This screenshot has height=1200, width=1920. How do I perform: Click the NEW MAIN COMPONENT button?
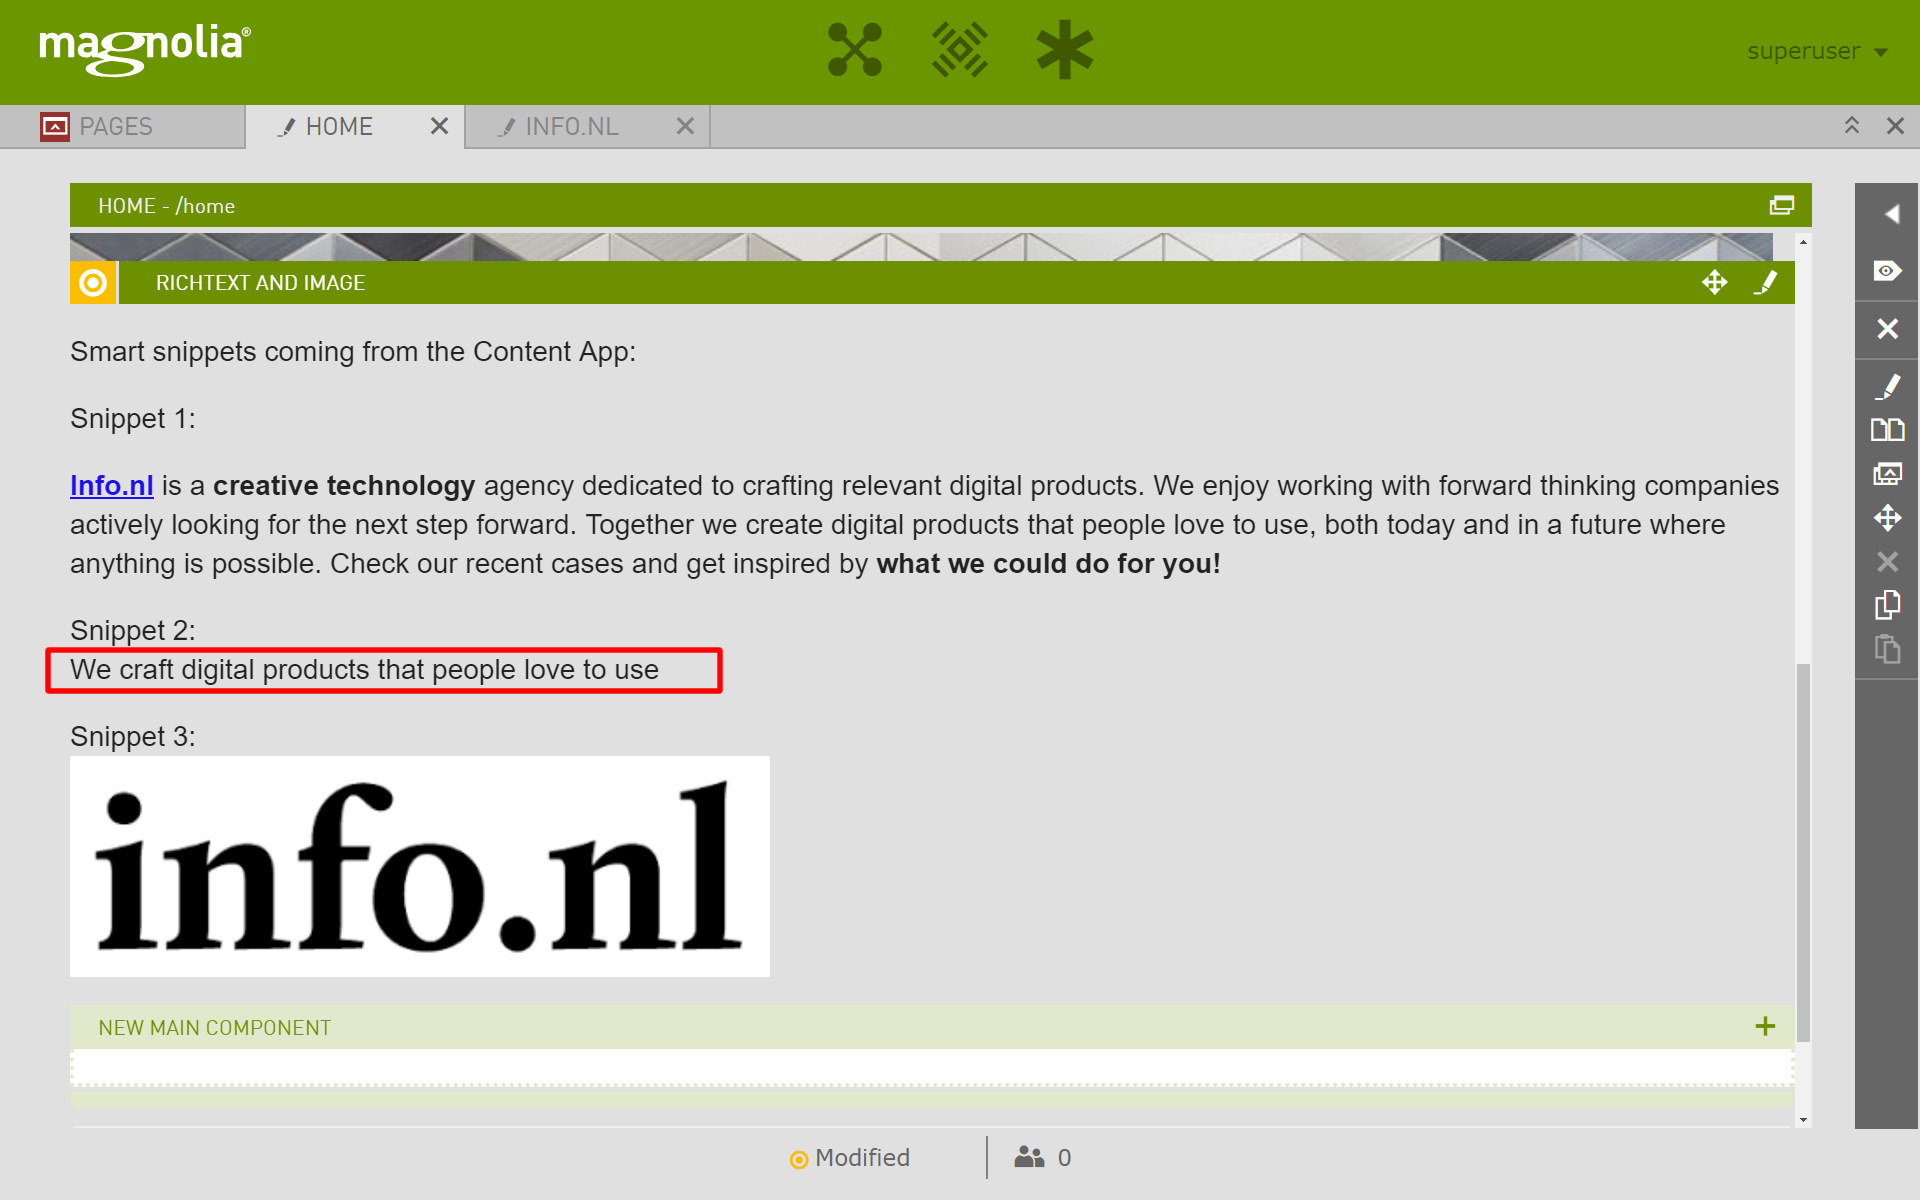point(934,1027)
